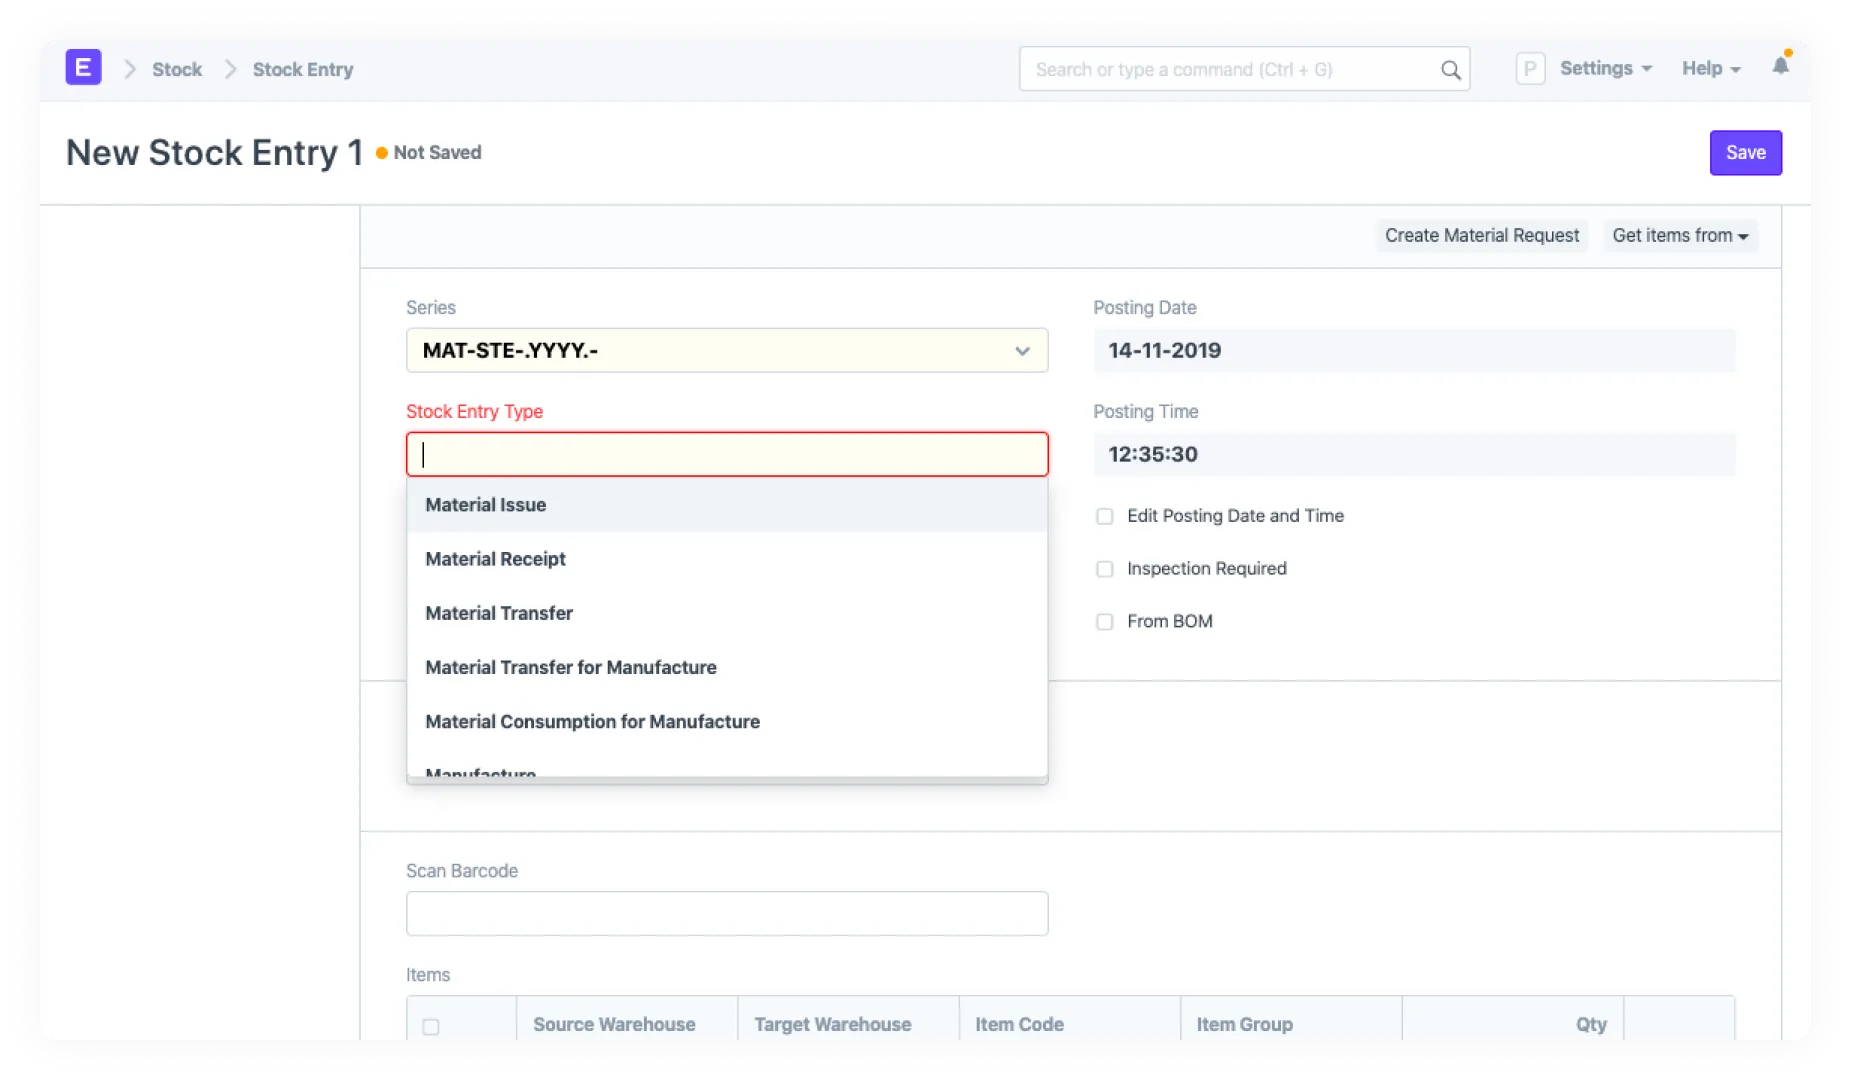Open the notifications bell icon
Image resolution: width=1852 pixels, height=1080 pixels.
point(1780,66)
